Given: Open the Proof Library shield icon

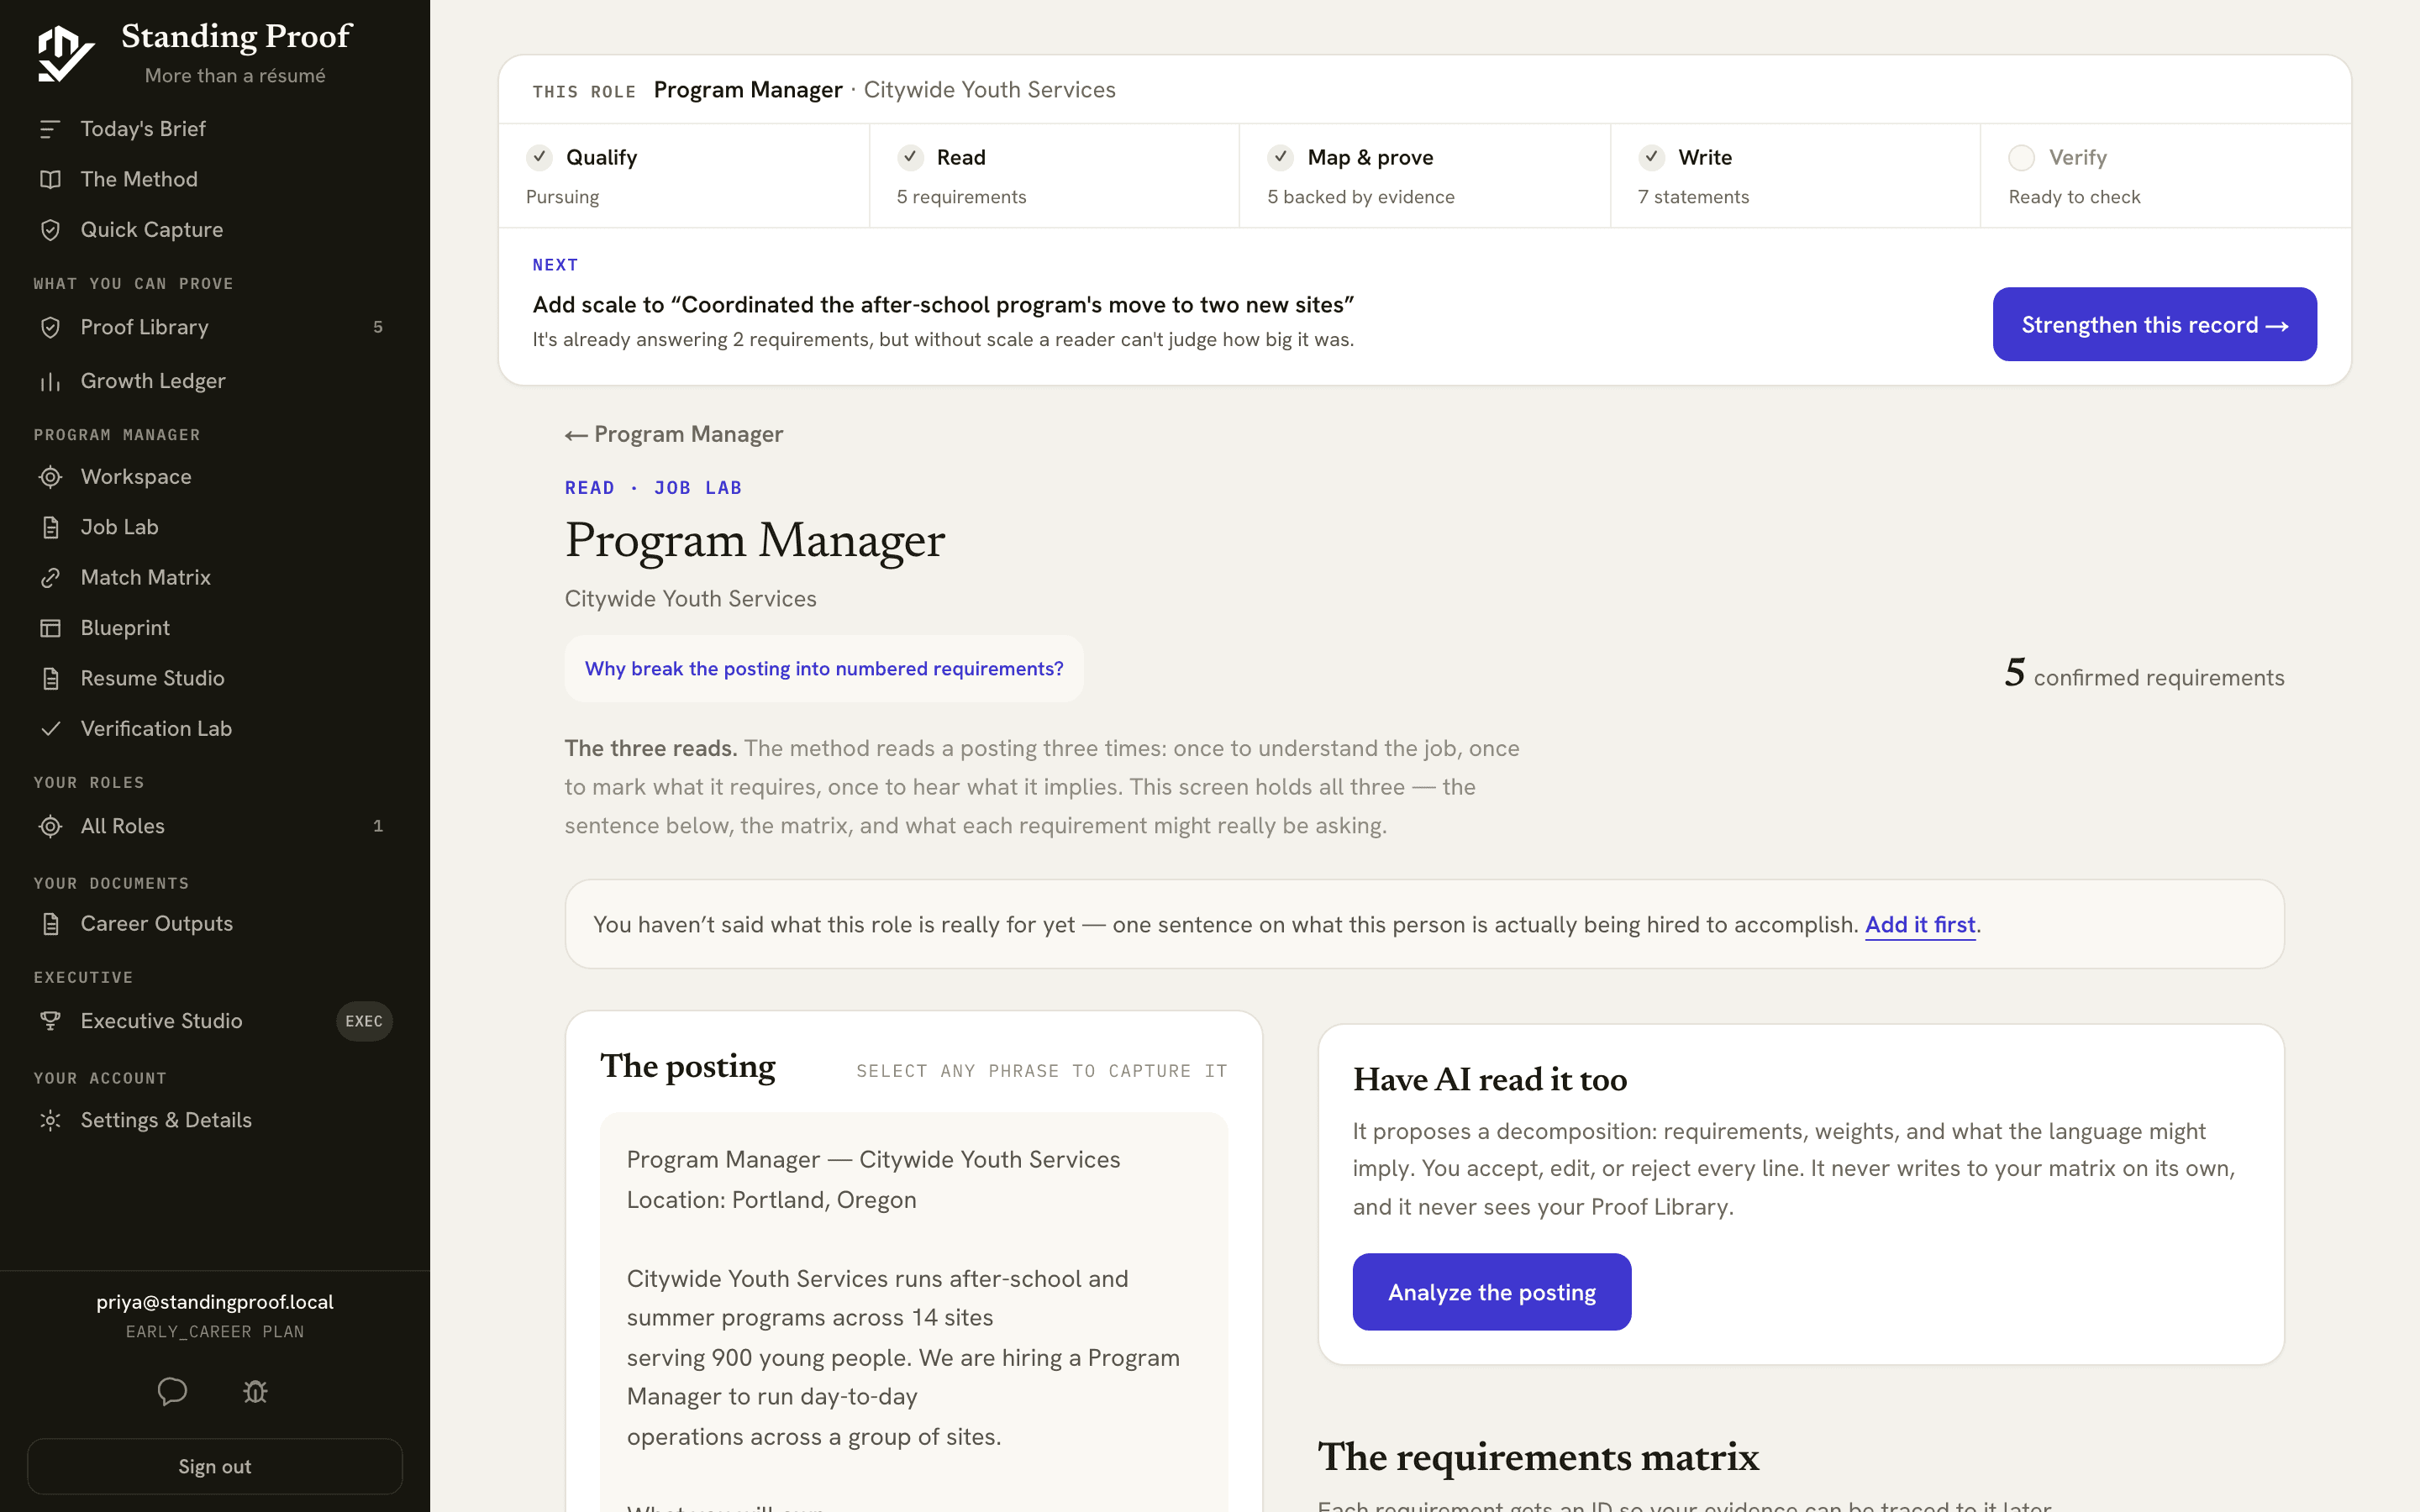Looking at the screenshot, I should [x=50, y=327].
